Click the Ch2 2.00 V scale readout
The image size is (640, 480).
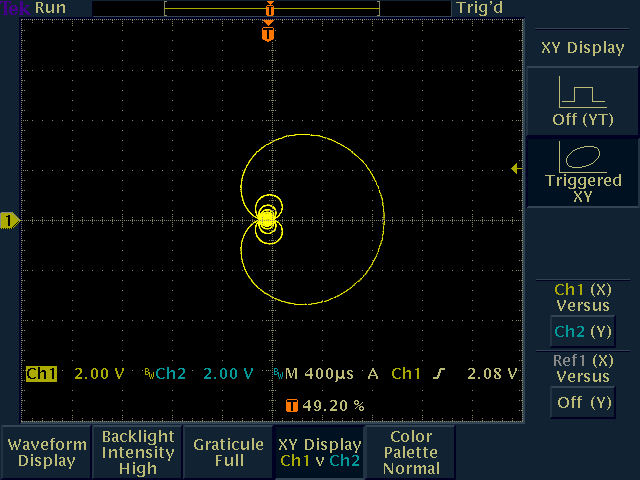[204, 374]
